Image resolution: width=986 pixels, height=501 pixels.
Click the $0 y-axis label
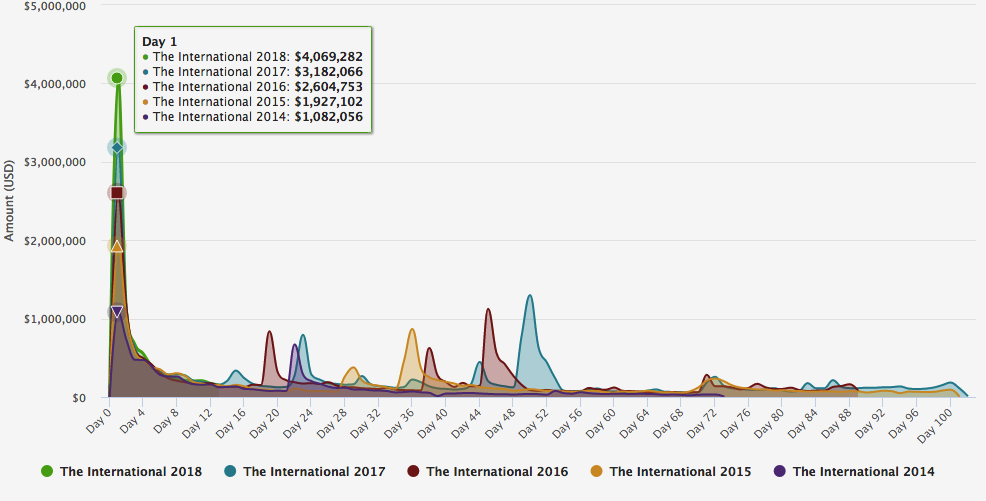[x=79, y=398]
